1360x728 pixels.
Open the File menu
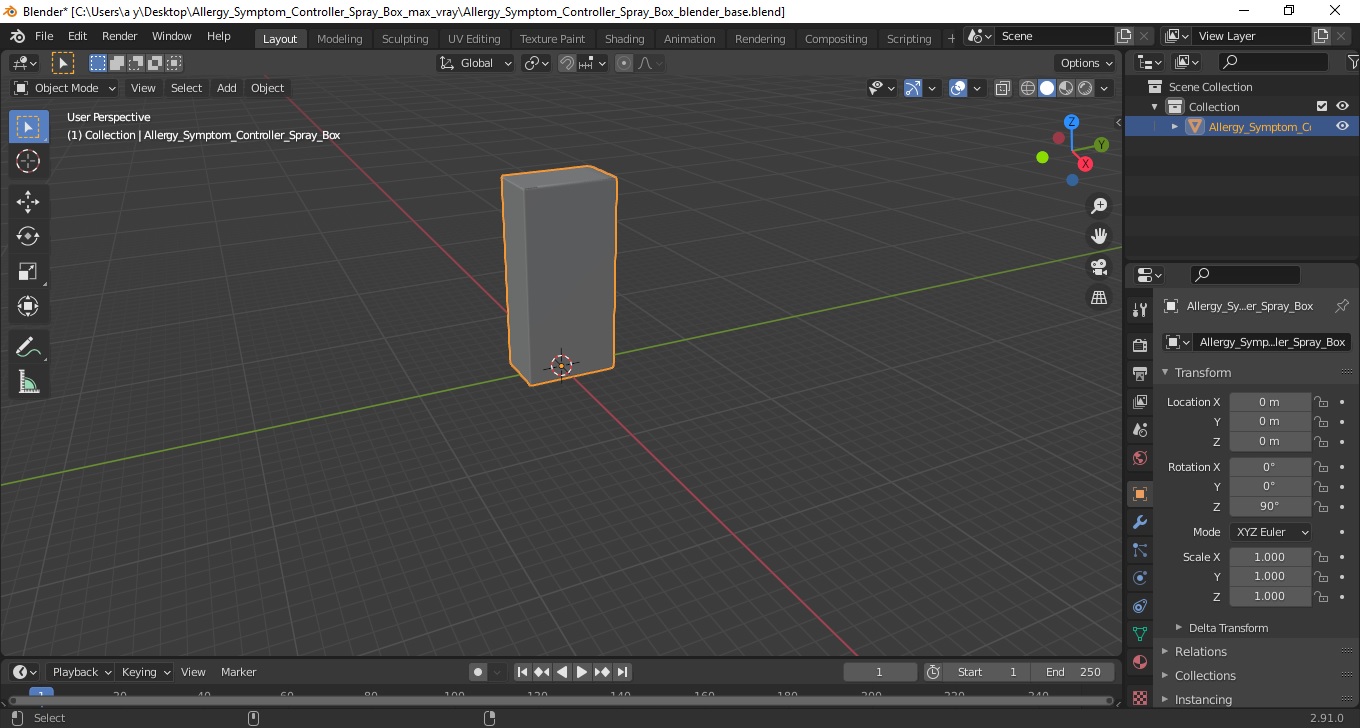44,36
